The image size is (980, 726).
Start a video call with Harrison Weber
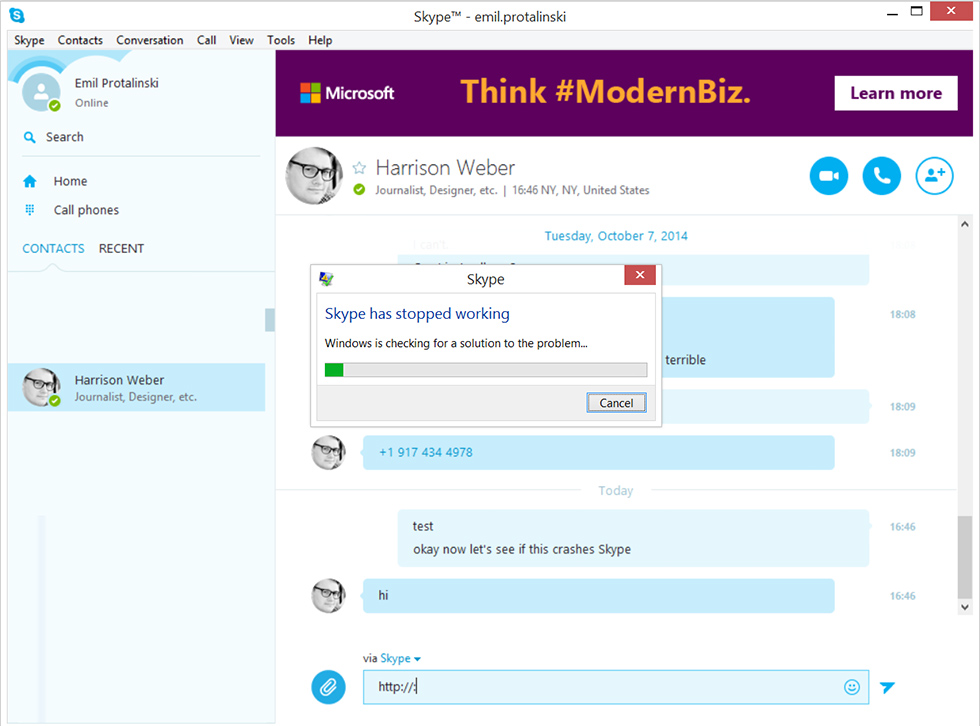click(x=828, y=176)
